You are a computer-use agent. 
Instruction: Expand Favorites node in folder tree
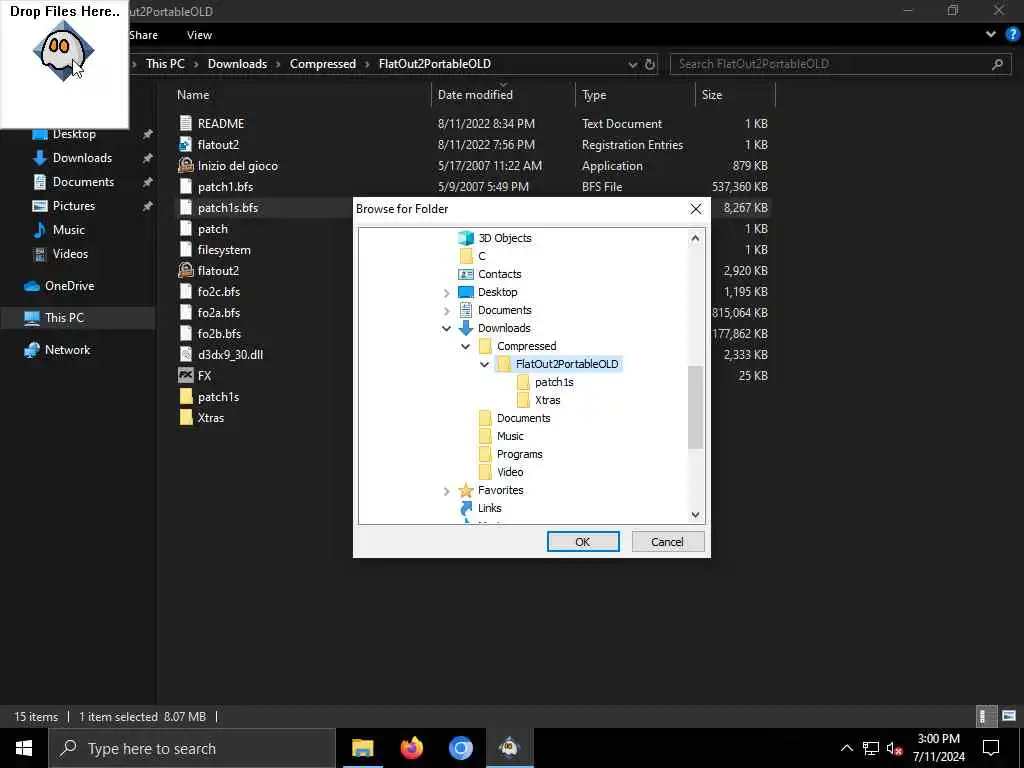pyautogui.click(x=447, y=490)
